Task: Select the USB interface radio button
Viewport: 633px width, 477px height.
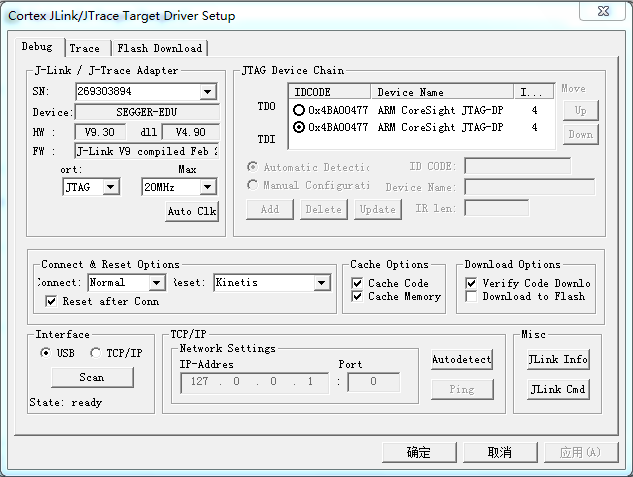Action: (x=46, y=353)
